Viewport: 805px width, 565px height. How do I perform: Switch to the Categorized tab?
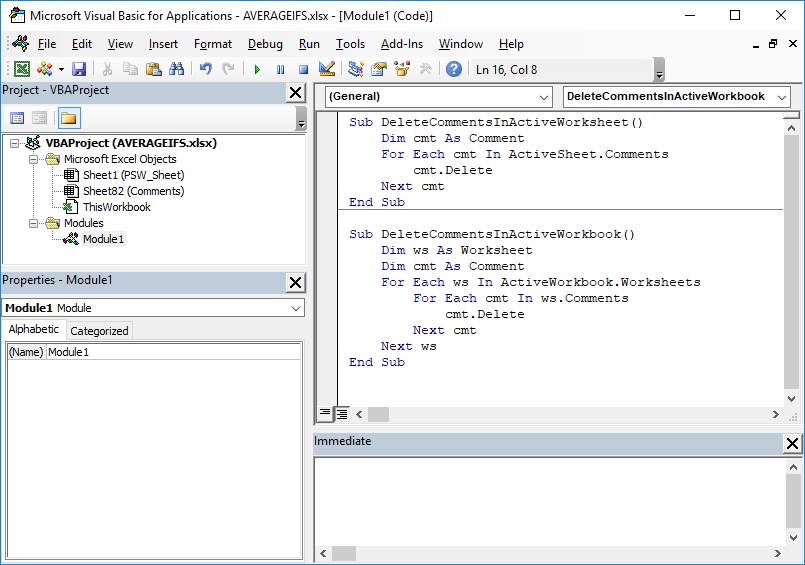coord(99,331)
